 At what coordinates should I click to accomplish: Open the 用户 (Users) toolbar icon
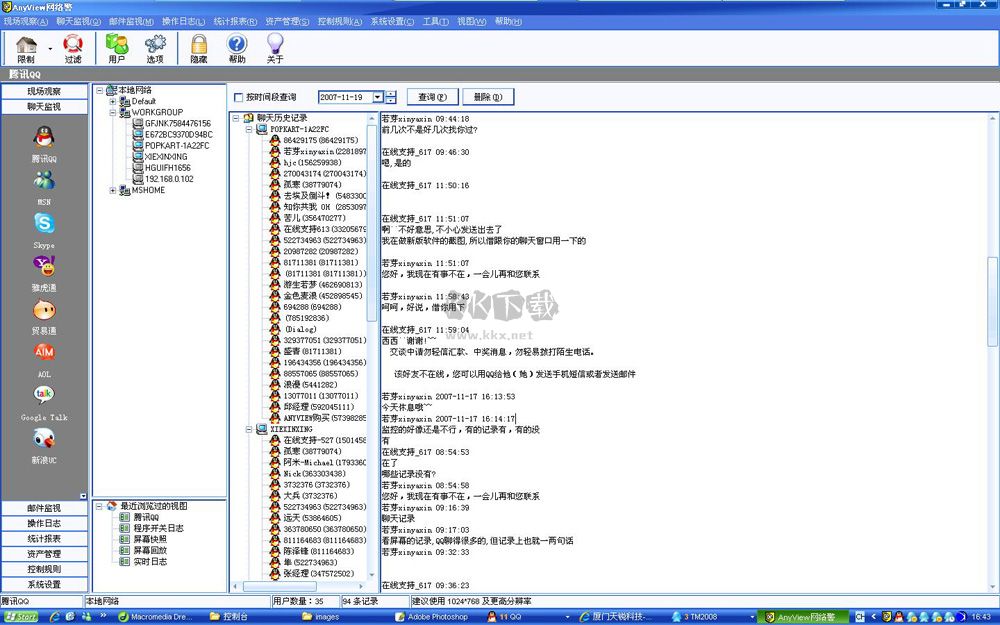pyautogui.click(x=117, y=48)
